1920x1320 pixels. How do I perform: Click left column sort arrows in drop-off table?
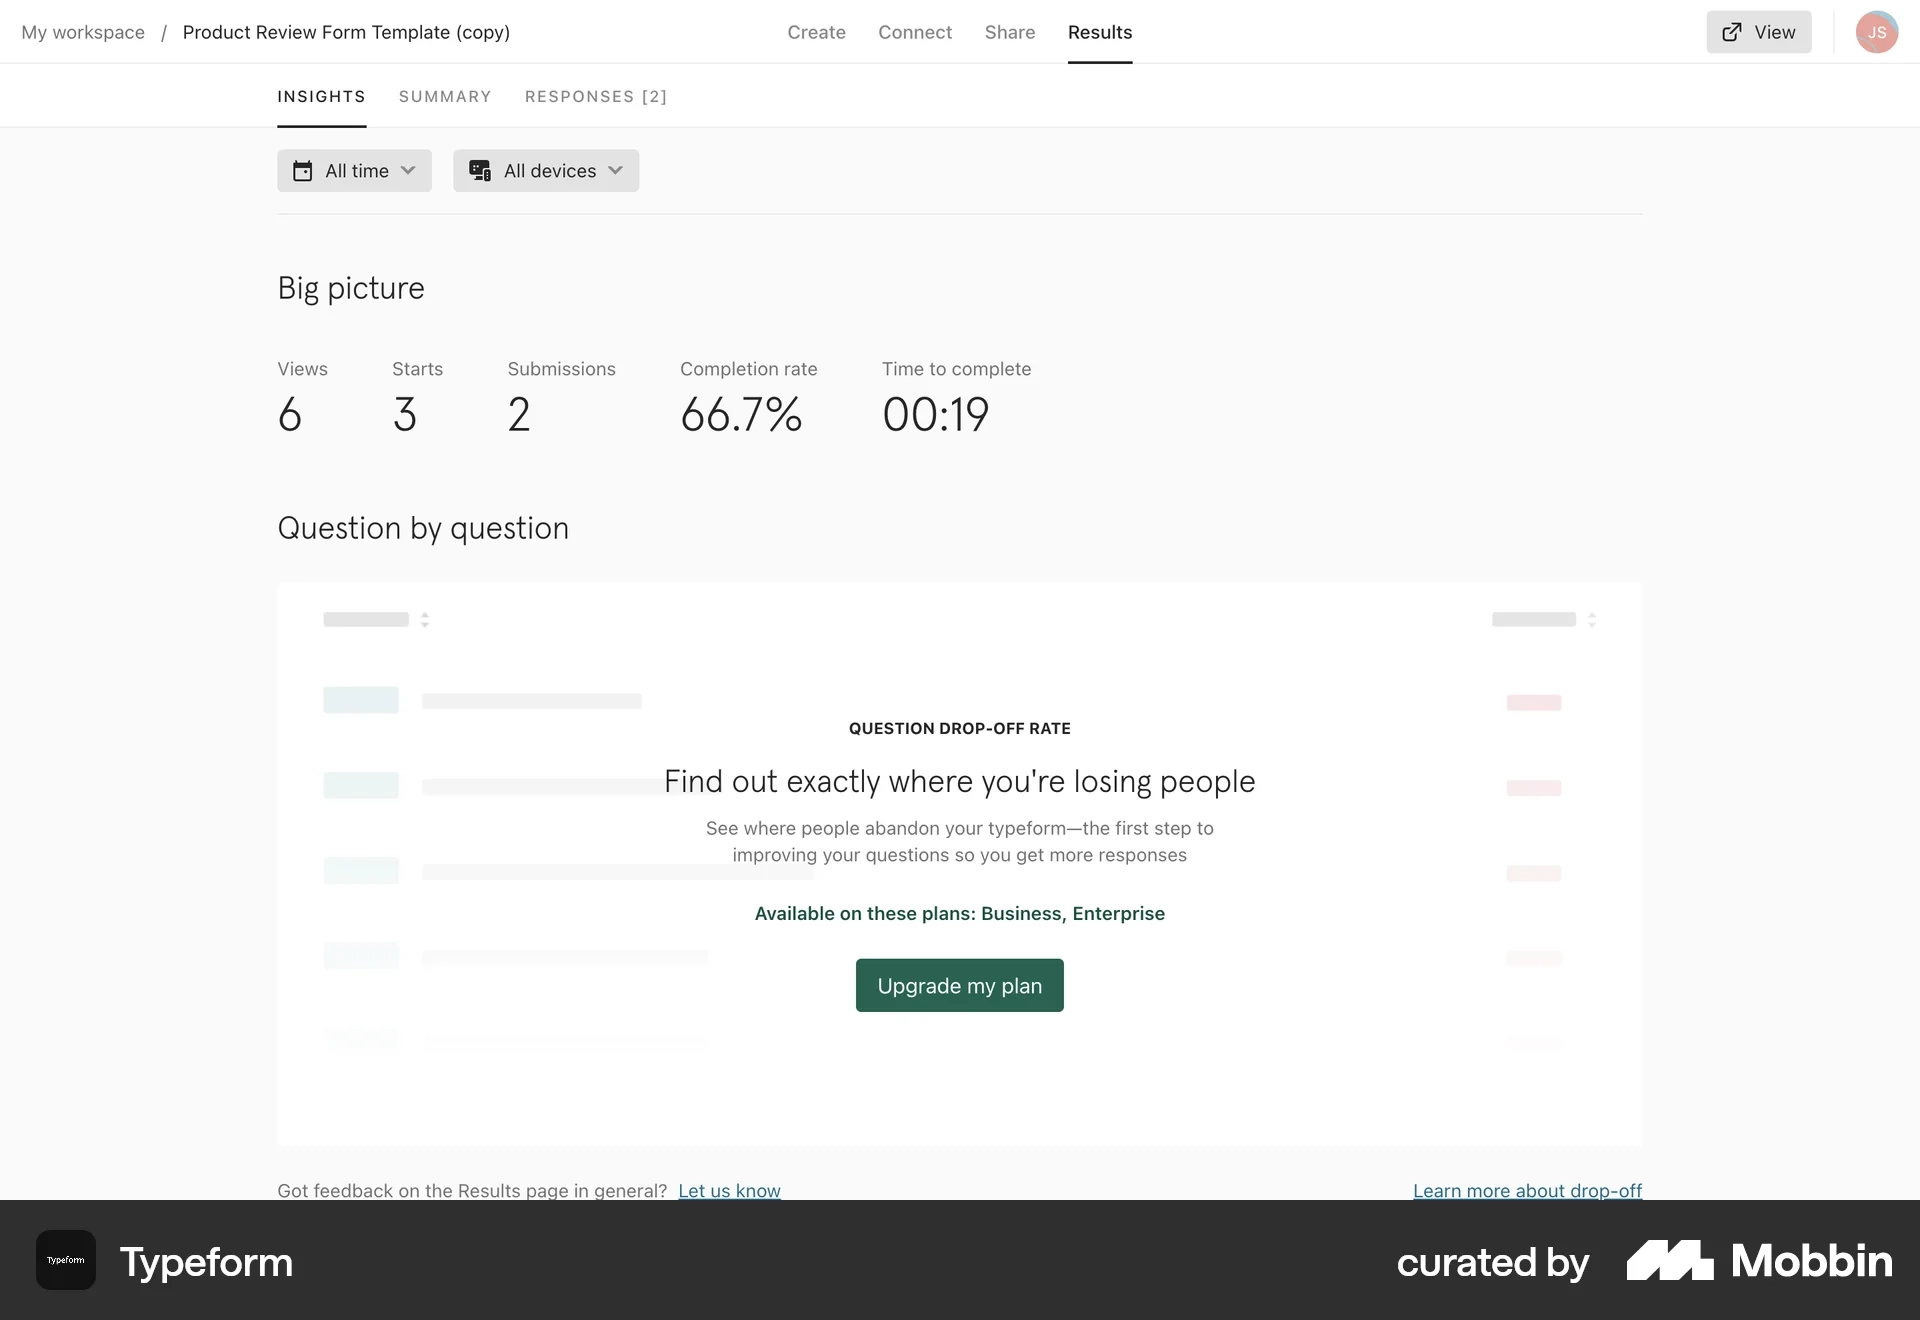[x=425, y=620]
